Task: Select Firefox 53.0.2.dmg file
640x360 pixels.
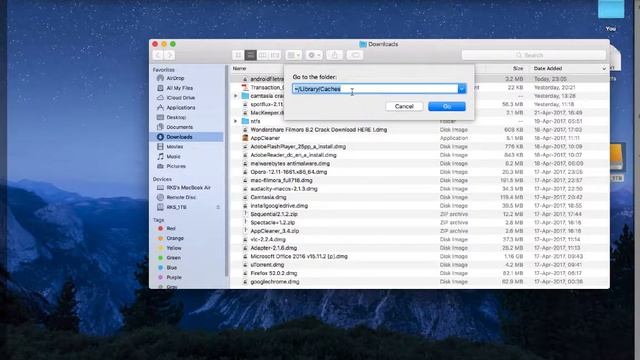Action: pos(420,273)
